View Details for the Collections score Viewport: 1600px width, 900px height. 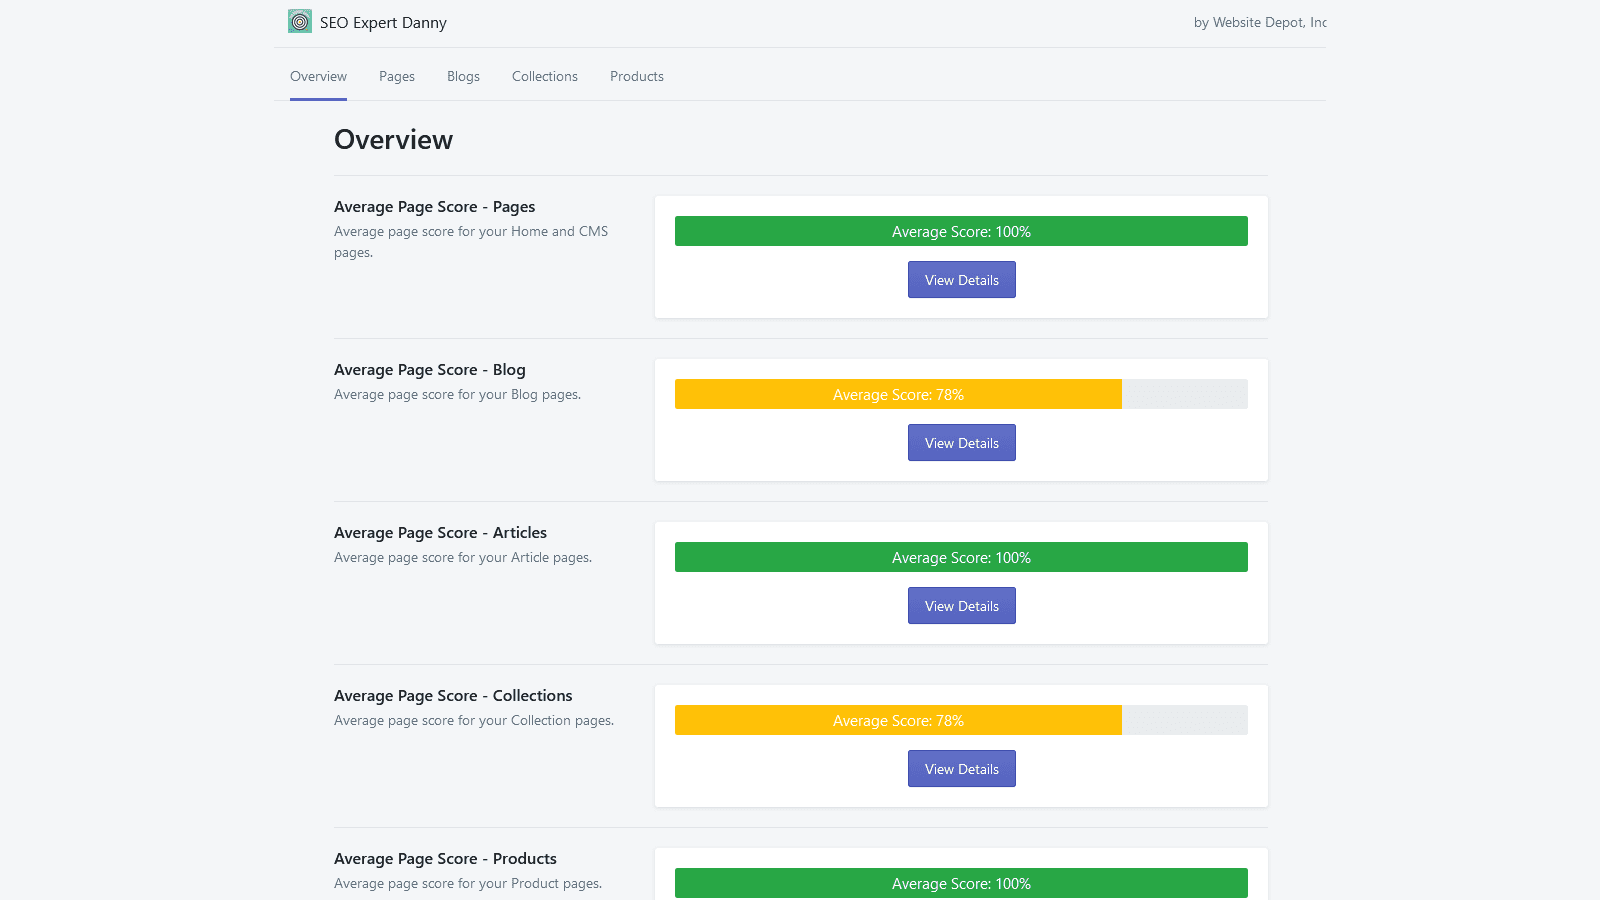click(x=961, y=768)
